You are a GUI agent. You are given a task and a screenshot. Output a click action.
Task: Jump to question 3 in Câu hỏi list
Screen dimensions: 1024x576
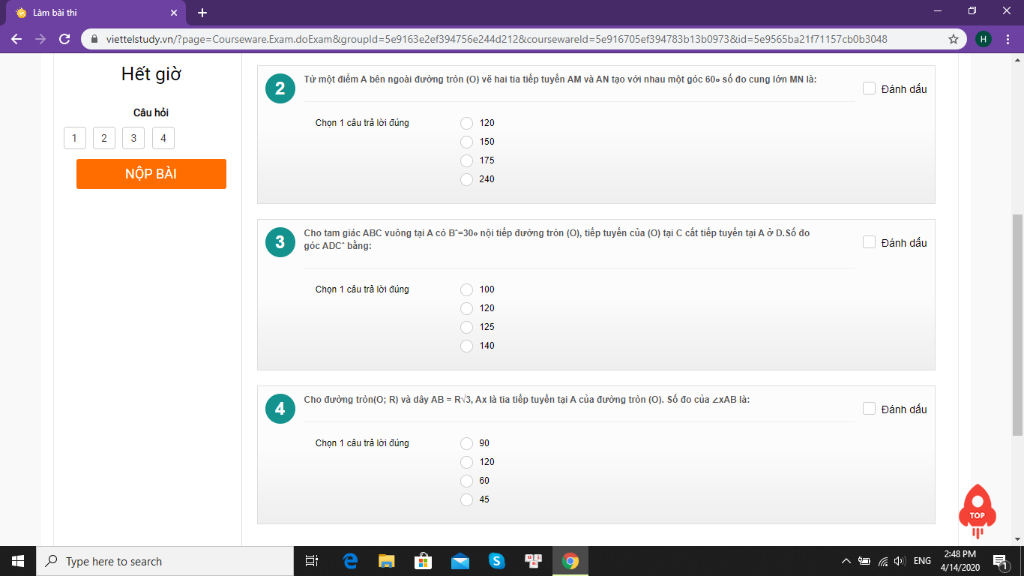pos(133,138)
